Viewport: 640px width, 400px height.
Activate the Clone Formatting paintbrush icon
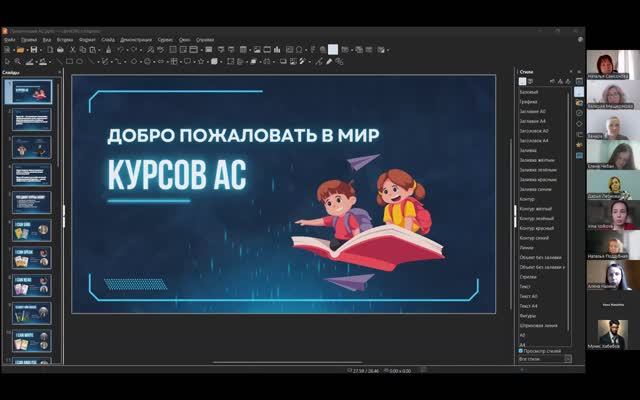point(109,50)
